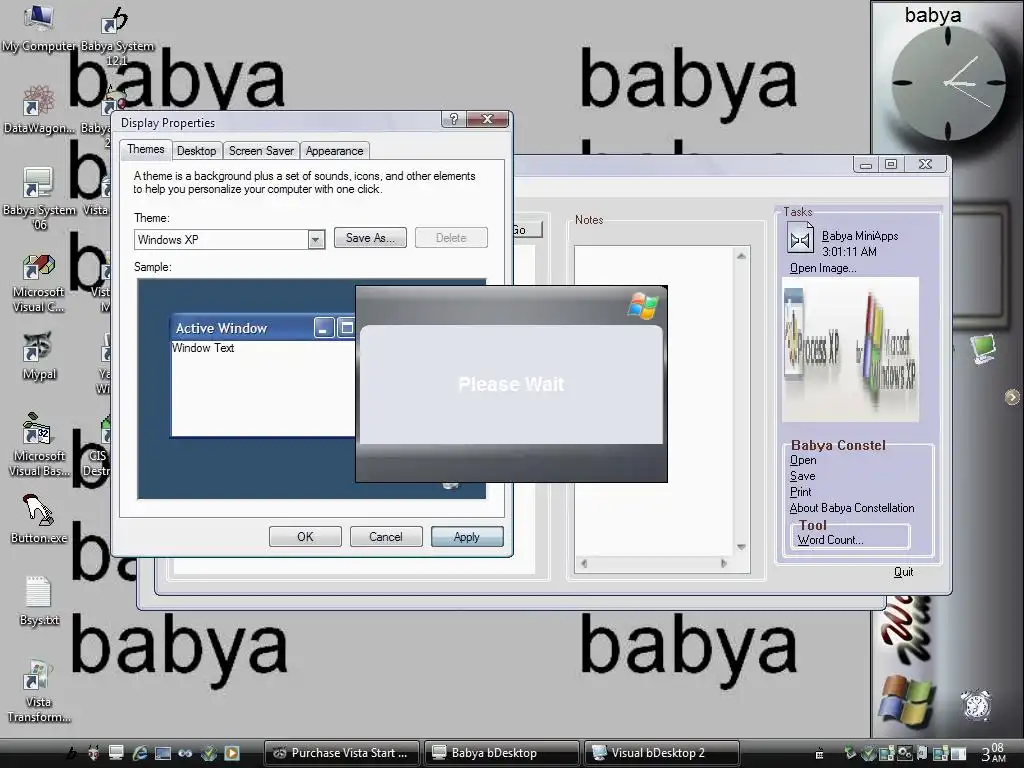Screen dimensions: 1024x768
Task: Launch Internet Explorer from quick launch
Action: coord(140,753)
